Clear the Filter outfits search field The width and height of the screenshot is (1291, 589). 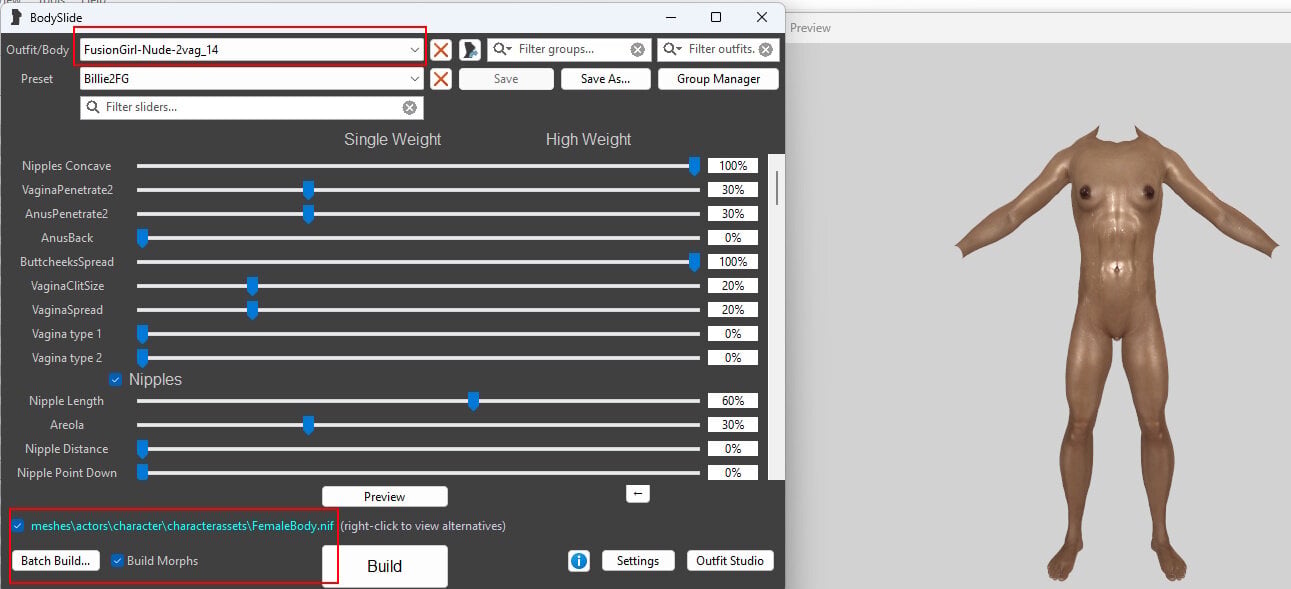point(766,49)
